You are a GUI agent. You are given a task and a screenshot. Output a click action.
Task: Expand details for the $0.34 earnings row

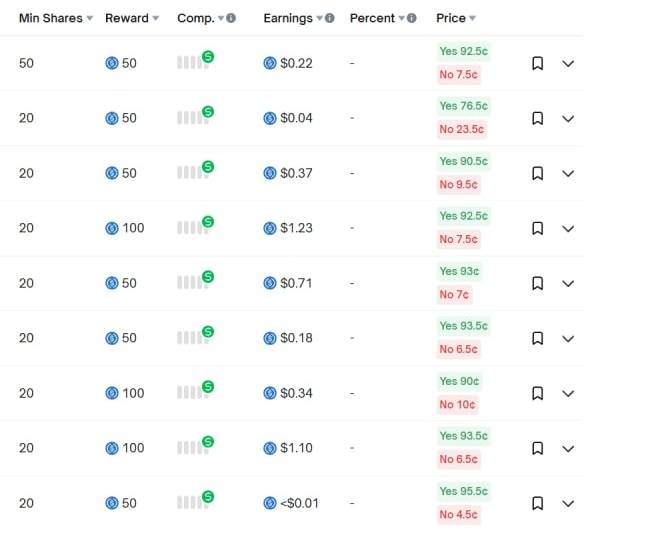[568, 393]
